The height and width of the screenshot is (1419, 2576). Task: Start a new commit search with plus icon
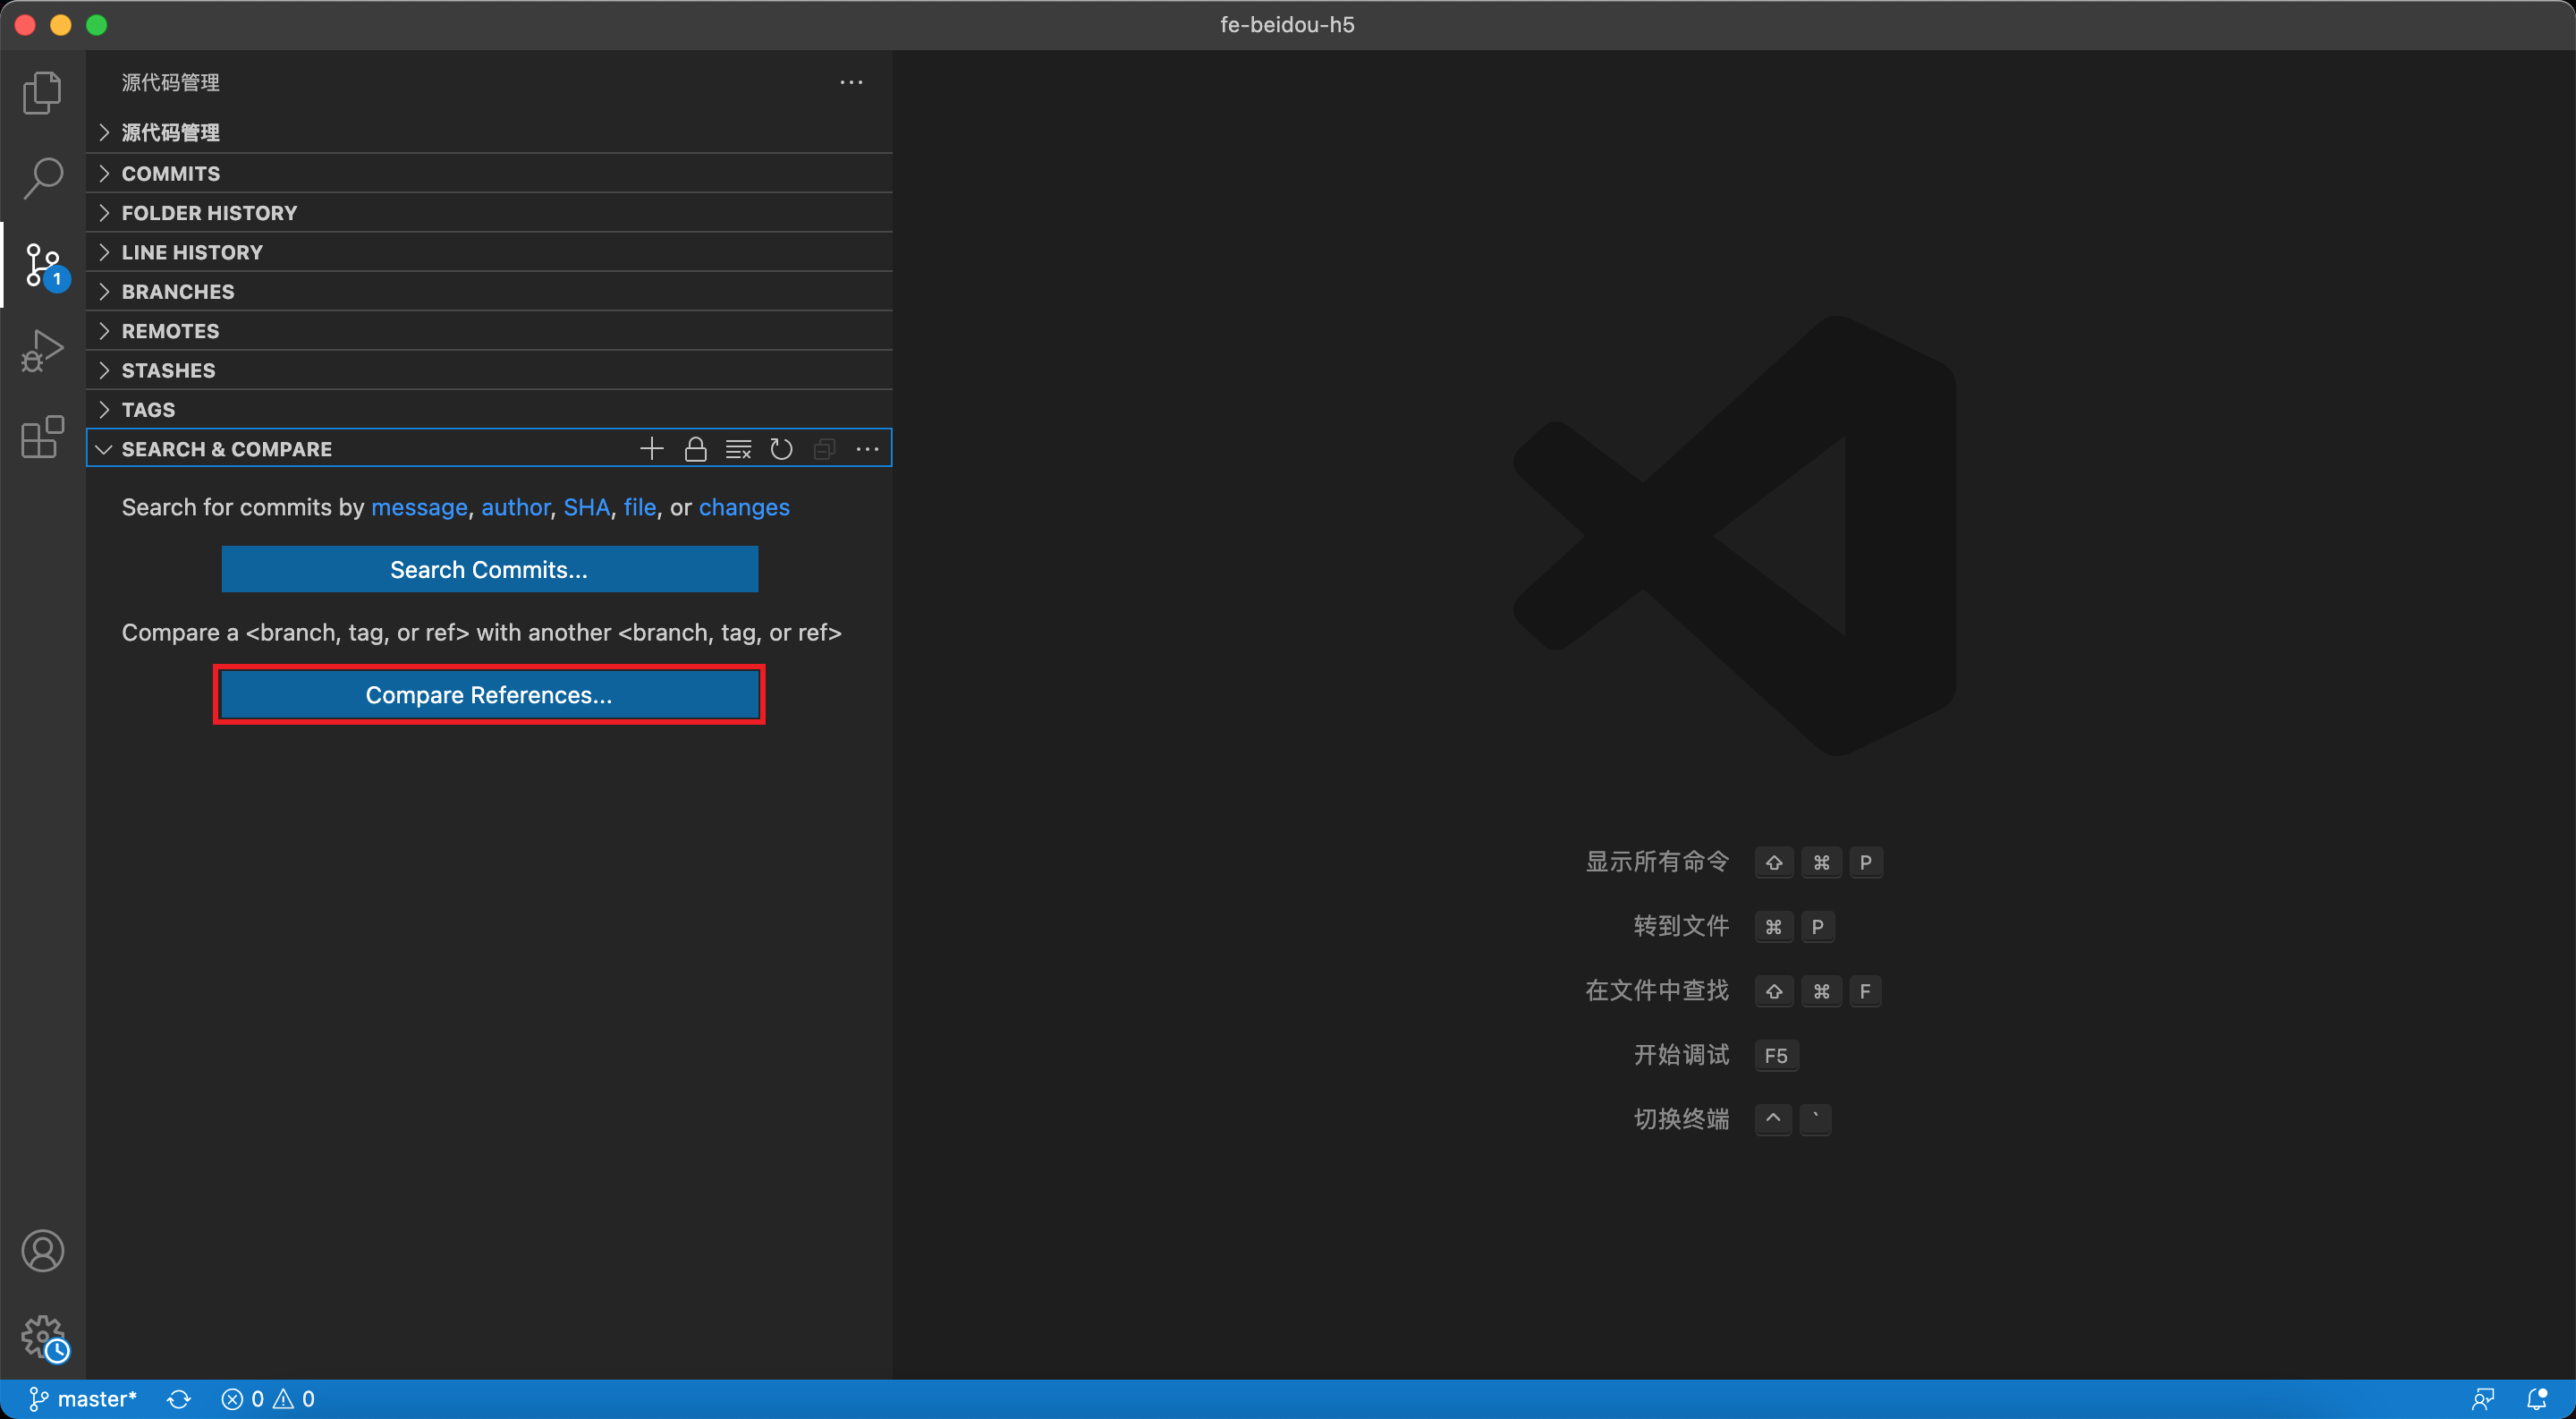pyautogui.click(x=651, y=448)
